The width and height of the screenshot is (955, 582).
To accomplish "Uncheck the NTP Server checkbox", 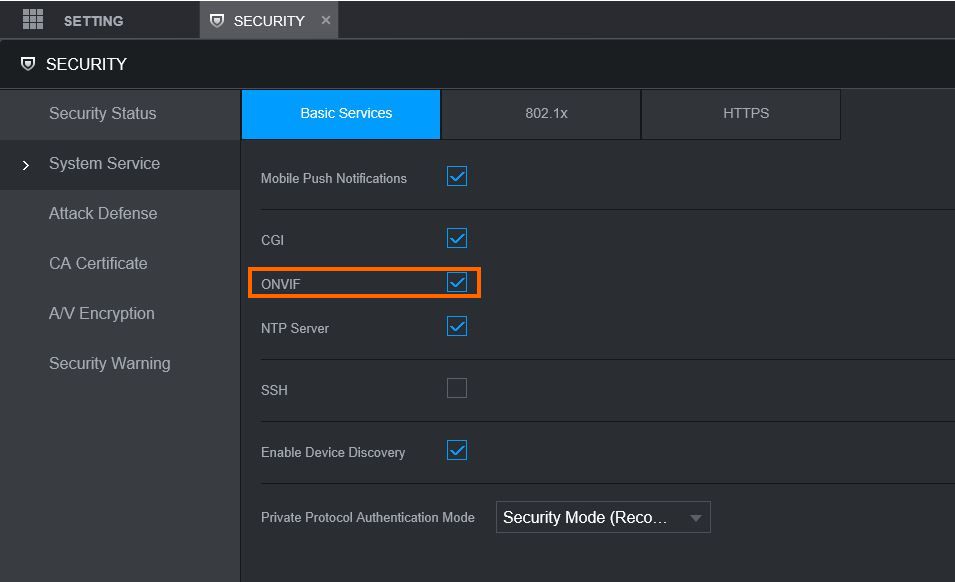I will click(x=457, y=327).
